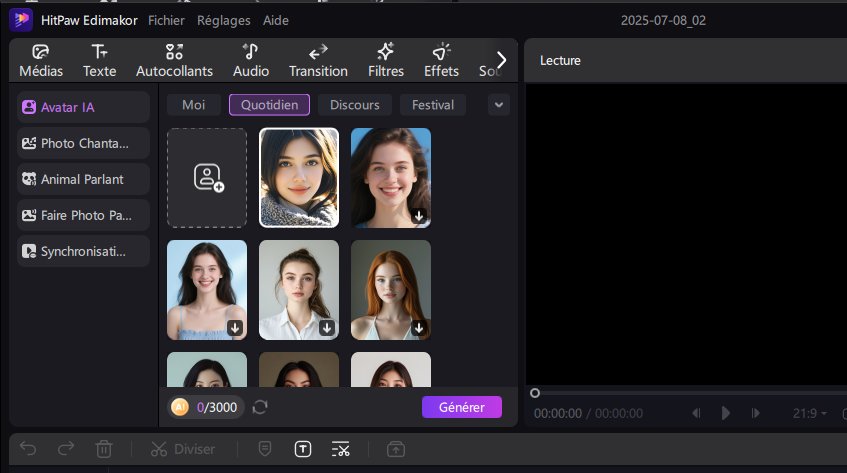This screenshot has width=847, height=473.
Task: Click the 00:00:00 current timecode
Action: [557, 414]
